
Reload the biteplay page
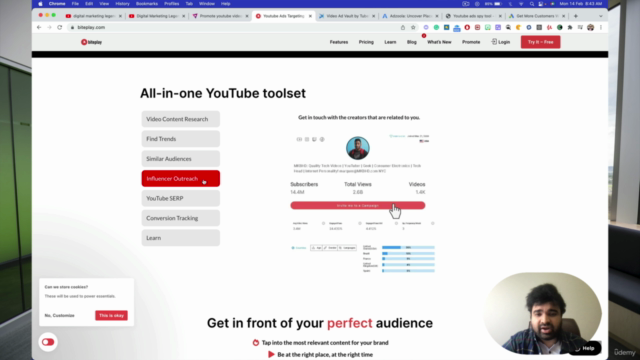[60, 27]
